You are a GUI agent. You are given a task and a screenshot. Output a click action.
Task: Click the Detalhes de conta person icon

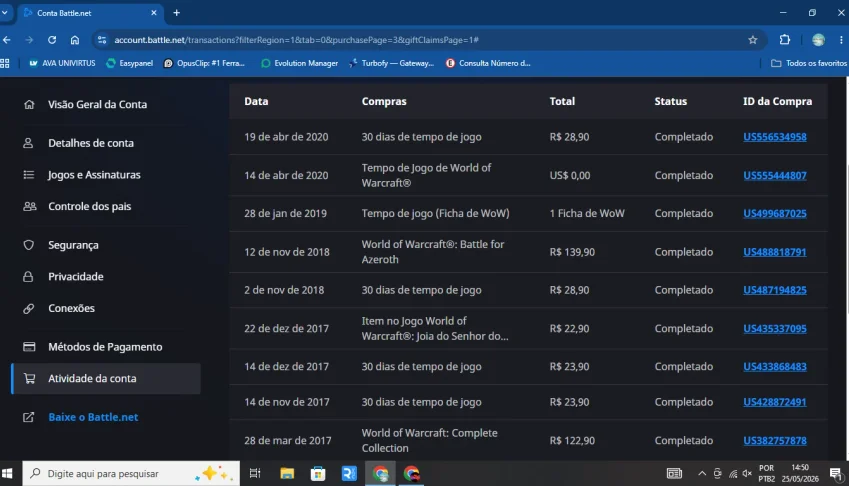(28, 143)
